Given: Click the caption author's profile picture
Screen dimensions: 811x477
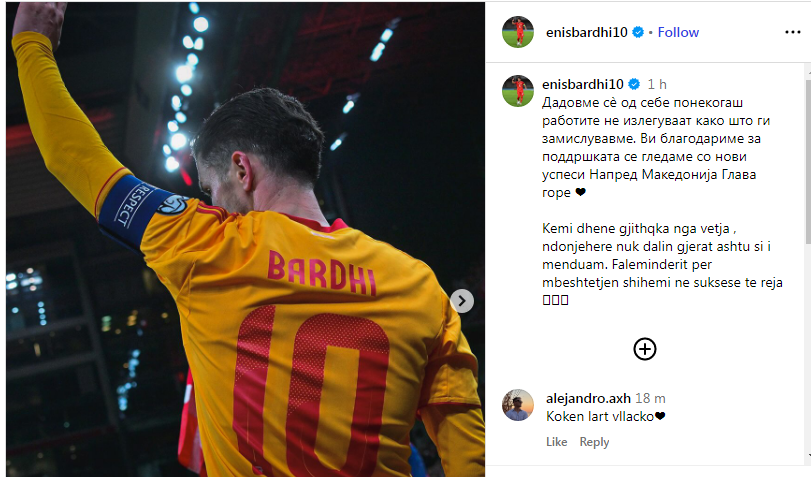Looking at the screenshot, I should (x=518, y=91).
